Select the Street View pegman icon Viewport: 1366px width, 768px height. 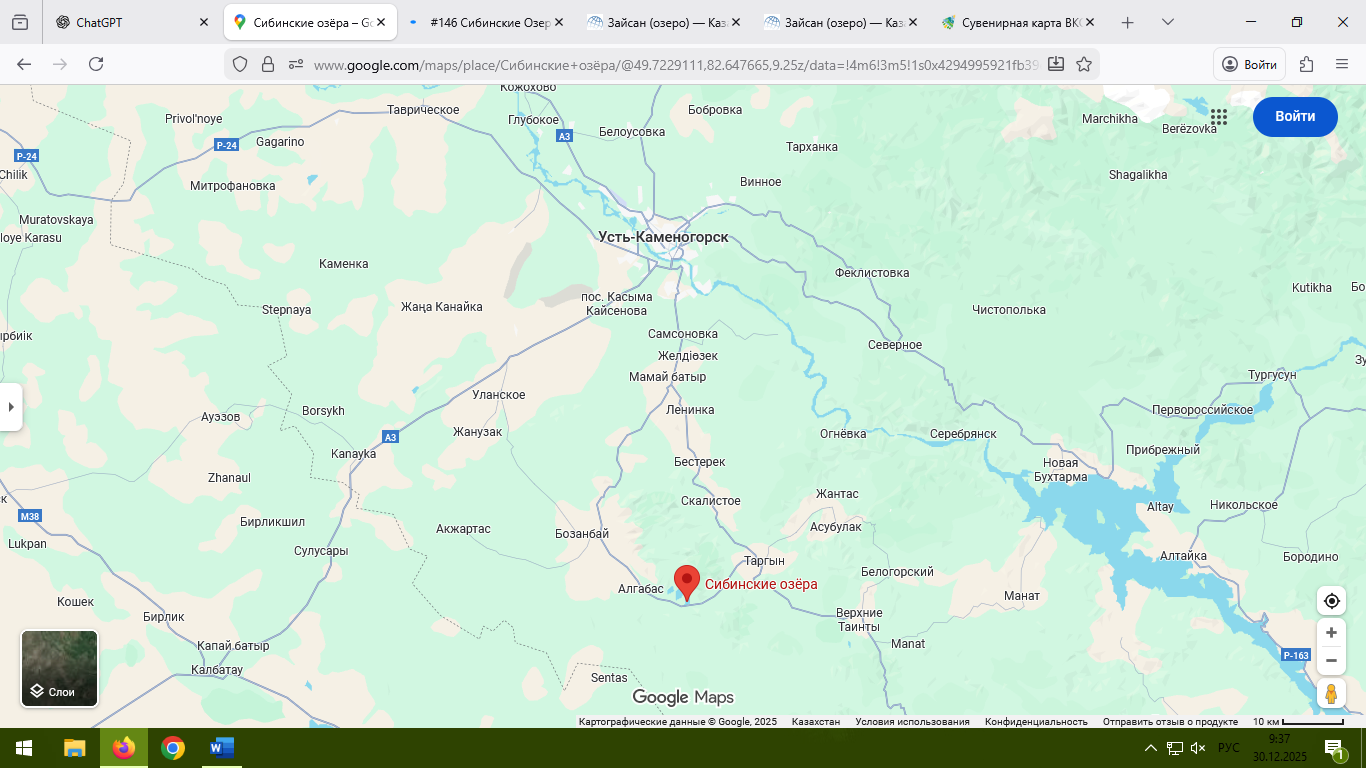tap(1331, 693)
